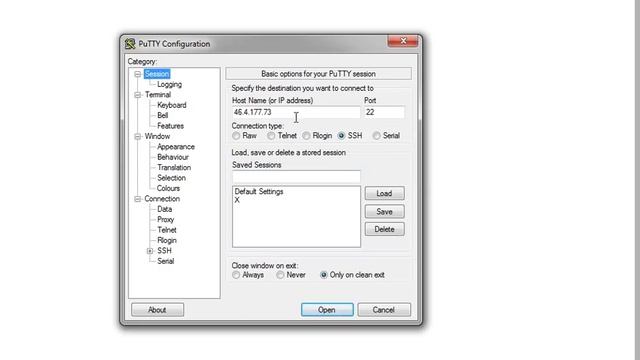Close the PuTTY Configuration window
The width and height of the screenshot is (640, 360).
(x=403, y=41)
